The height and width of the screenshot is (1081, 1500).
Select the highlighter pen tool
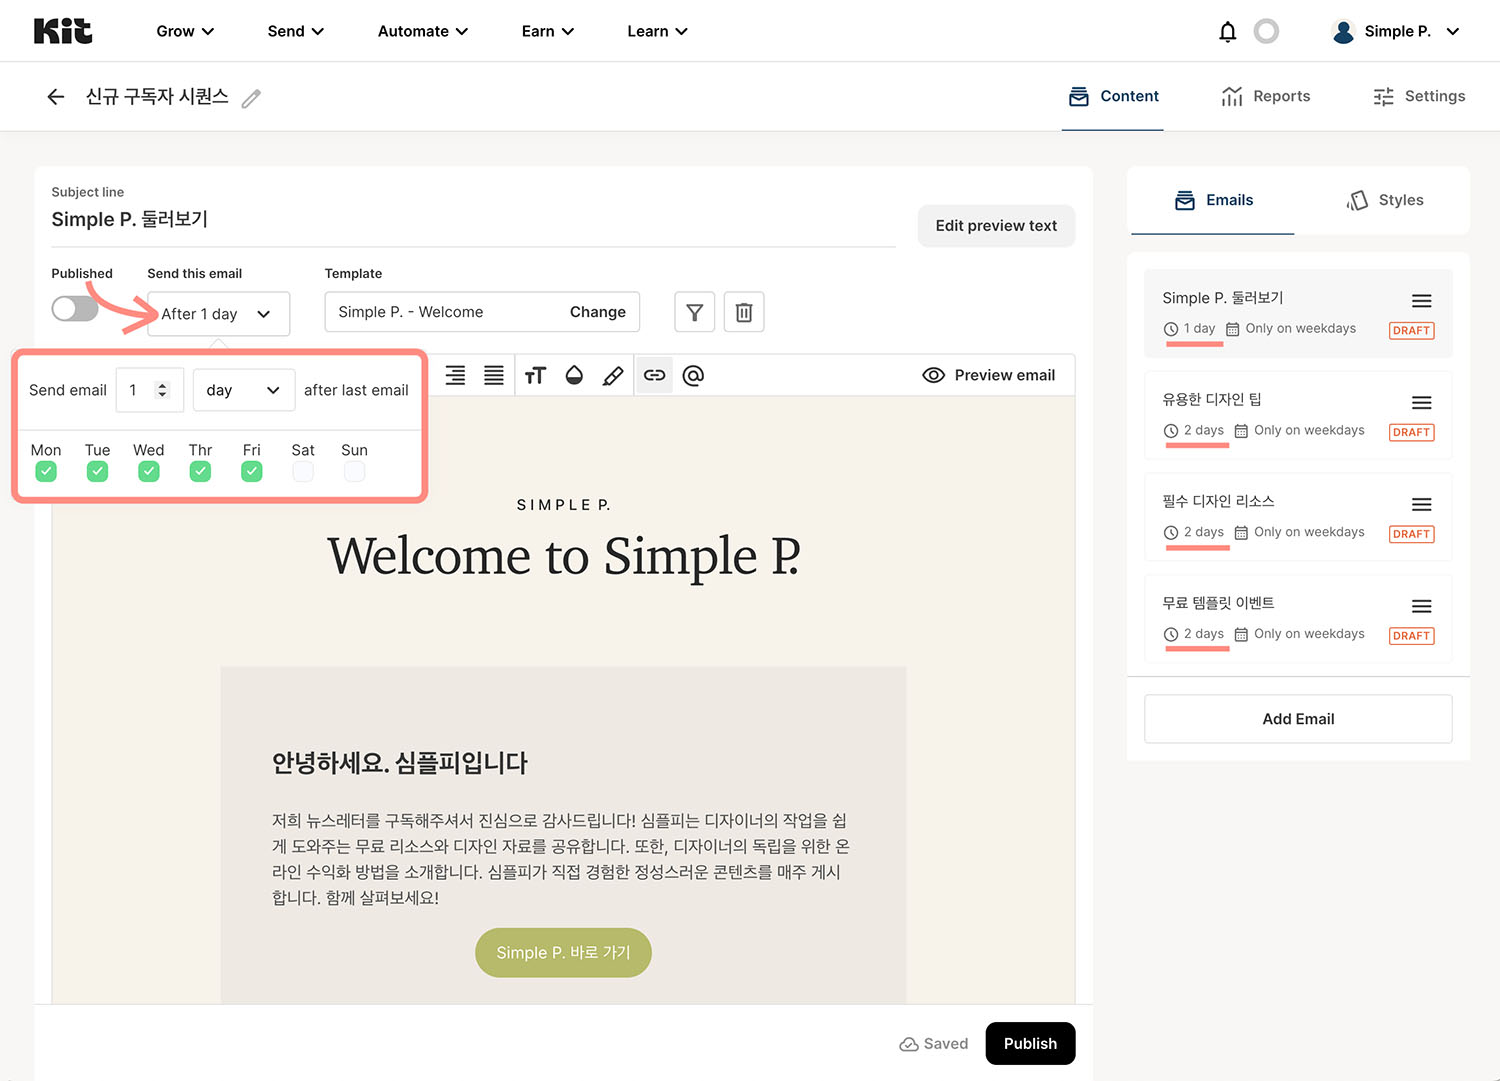[613, 375]
